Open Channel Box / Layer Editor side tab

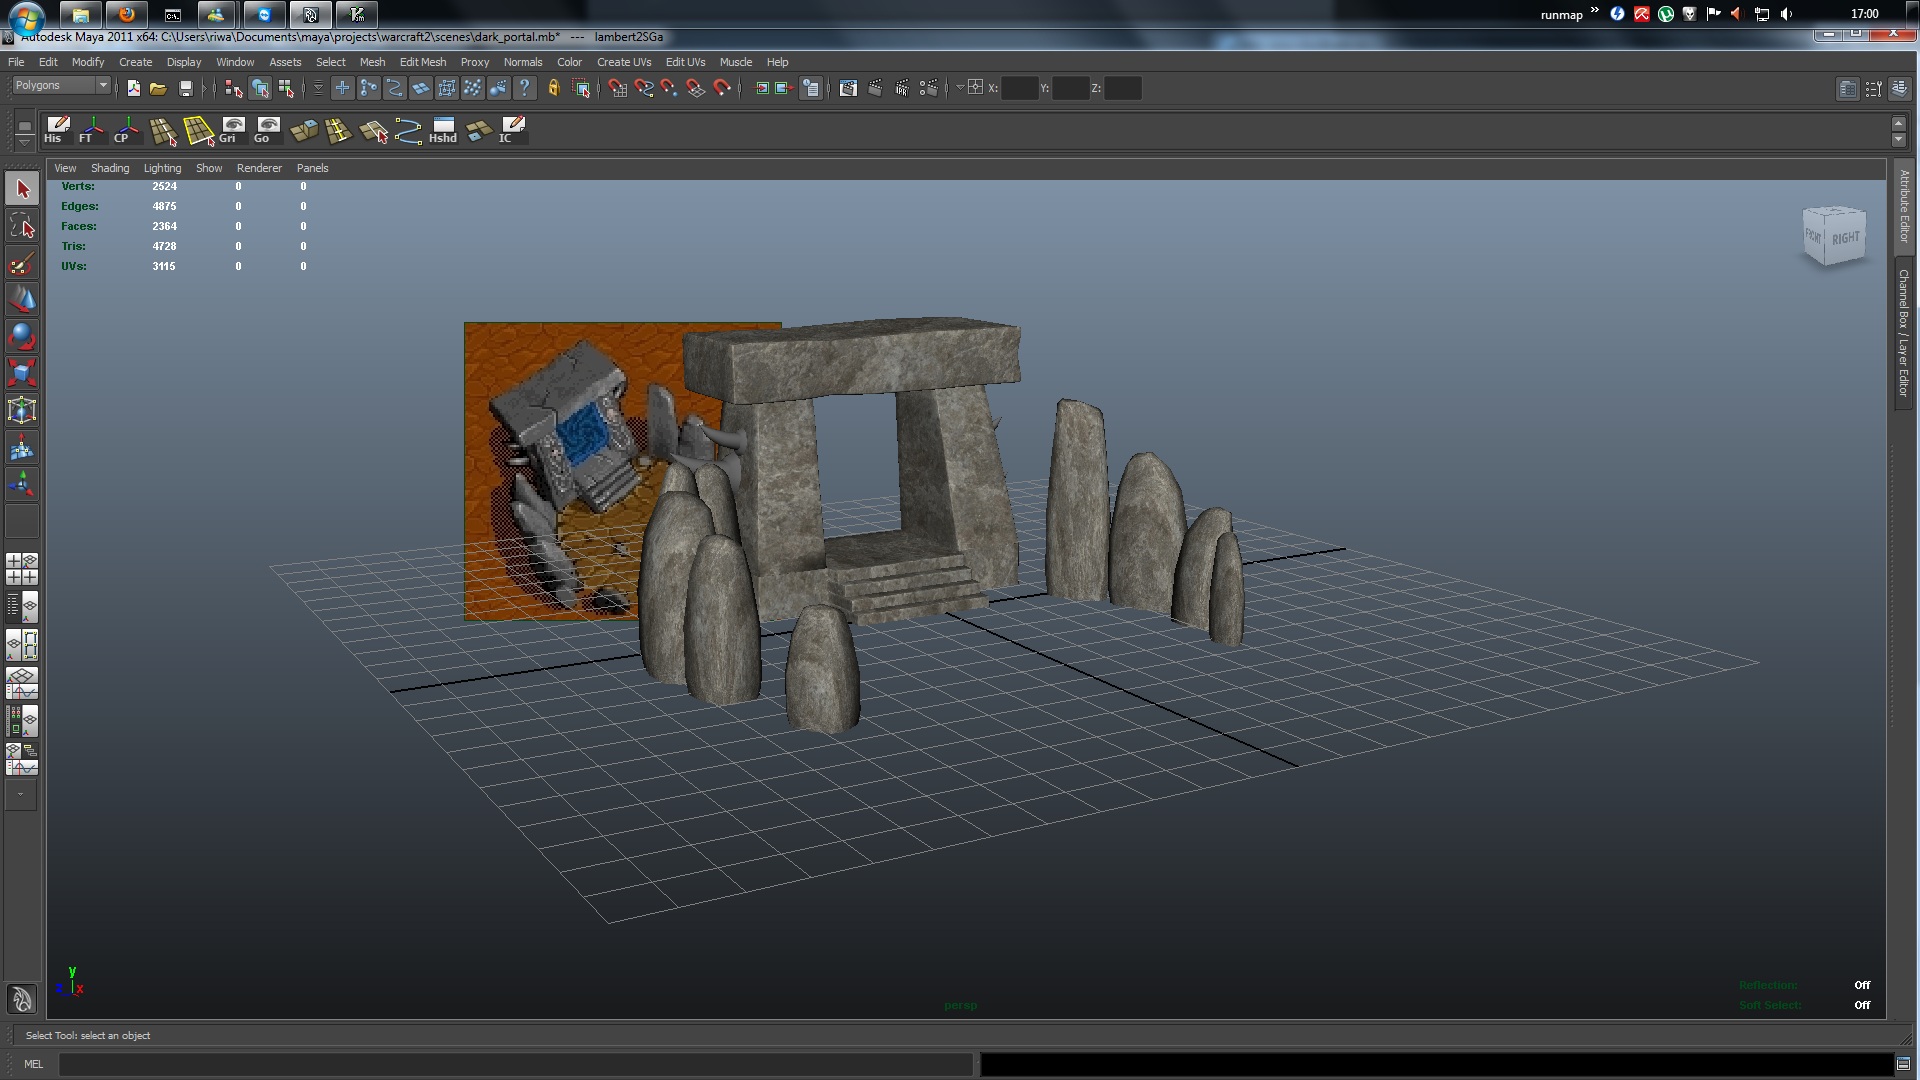coord(1904,333)
